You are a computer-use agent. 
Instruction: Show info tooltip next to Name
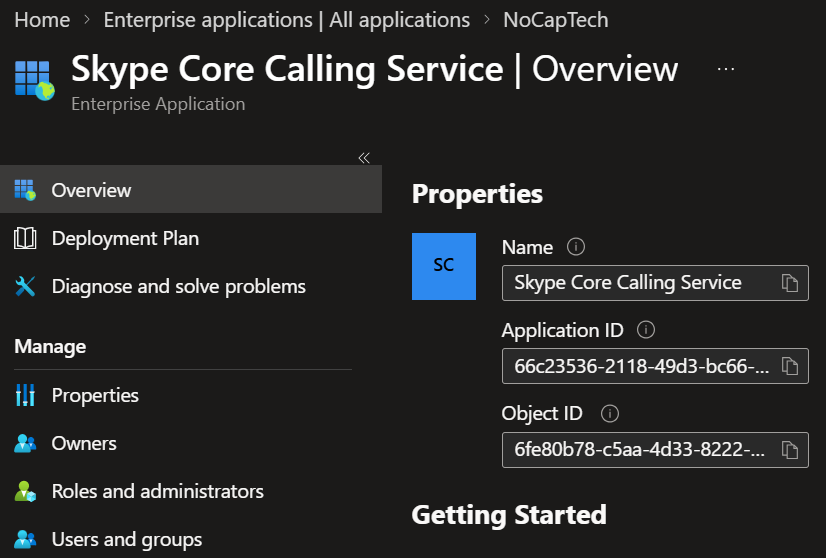click(x=576, y=247)
